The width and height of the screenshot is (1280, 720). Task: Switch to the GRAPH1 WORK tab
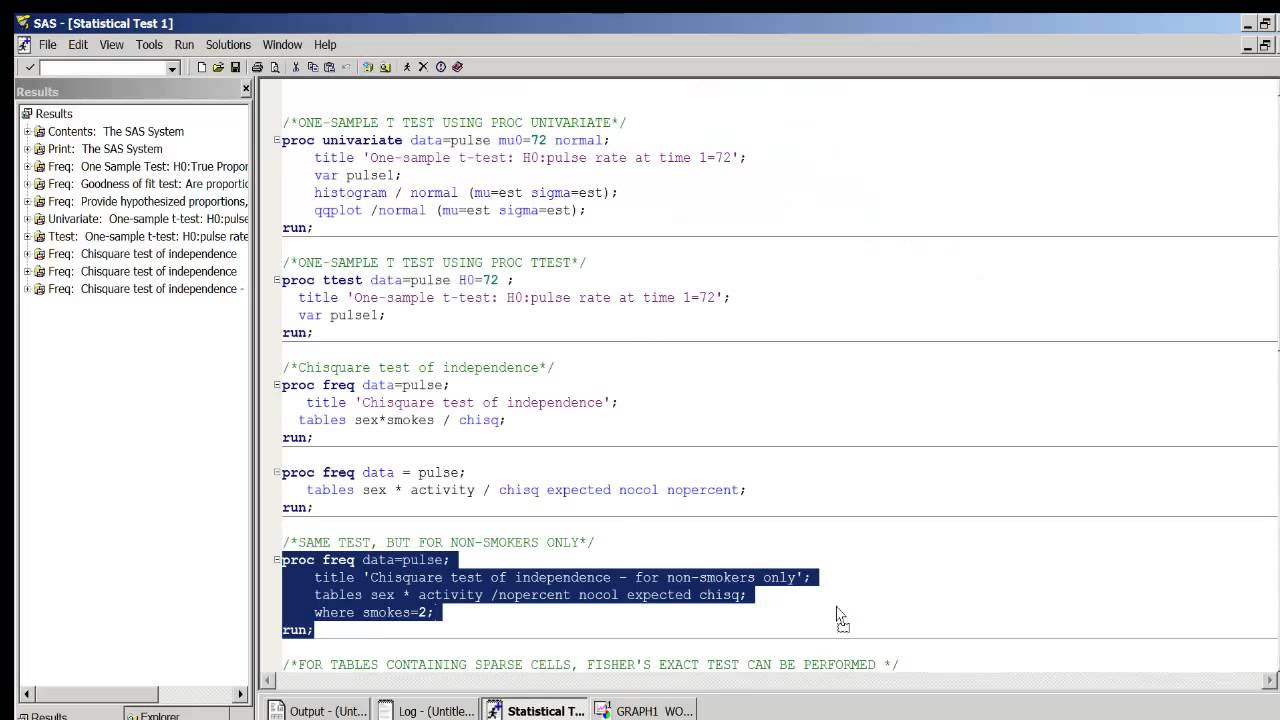(643, 711)
